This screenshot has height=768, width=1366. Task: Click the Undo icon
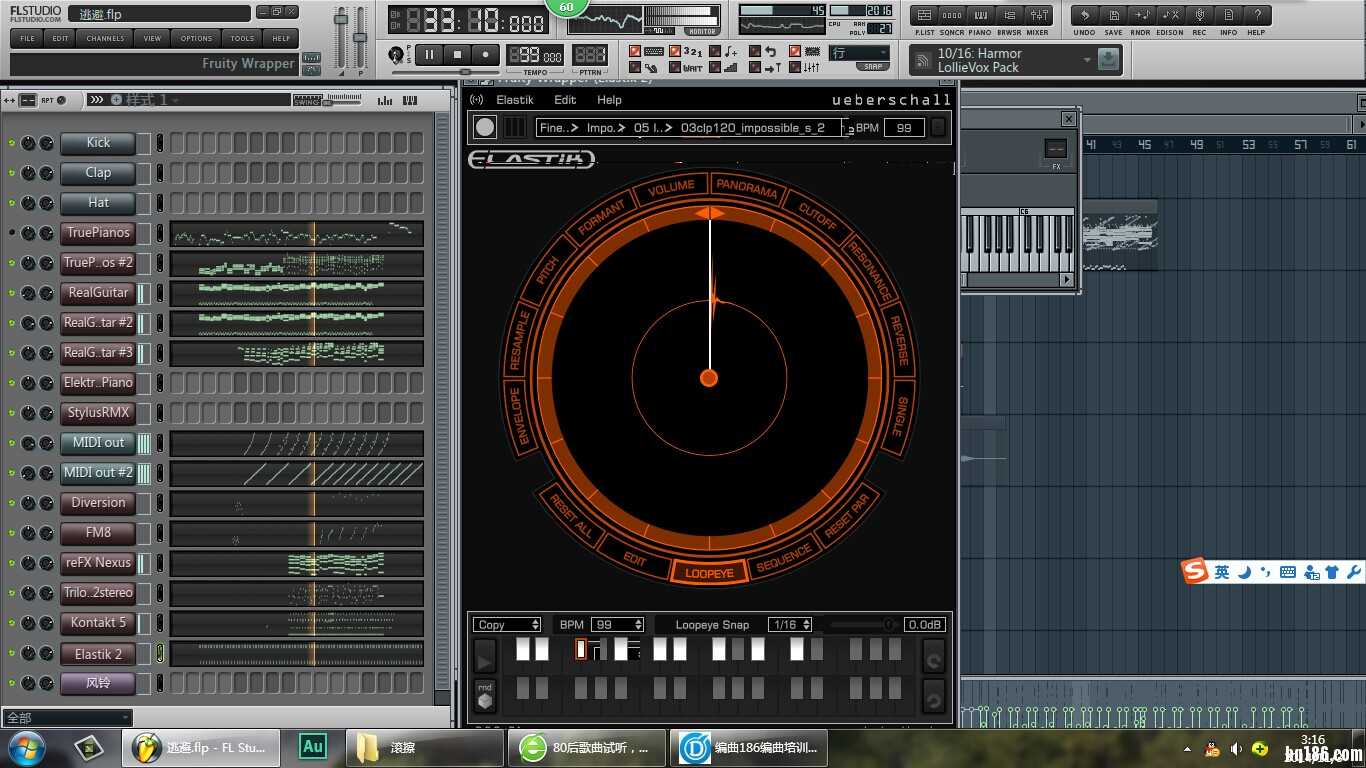point(1085,15)
